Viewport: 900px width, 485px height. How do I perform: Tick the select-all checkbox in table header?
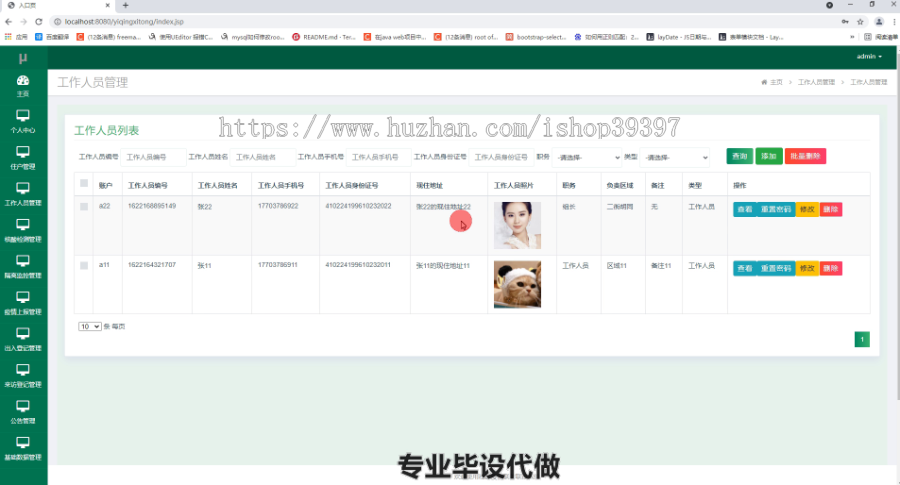pyautogui.click(x=84, y=183)
